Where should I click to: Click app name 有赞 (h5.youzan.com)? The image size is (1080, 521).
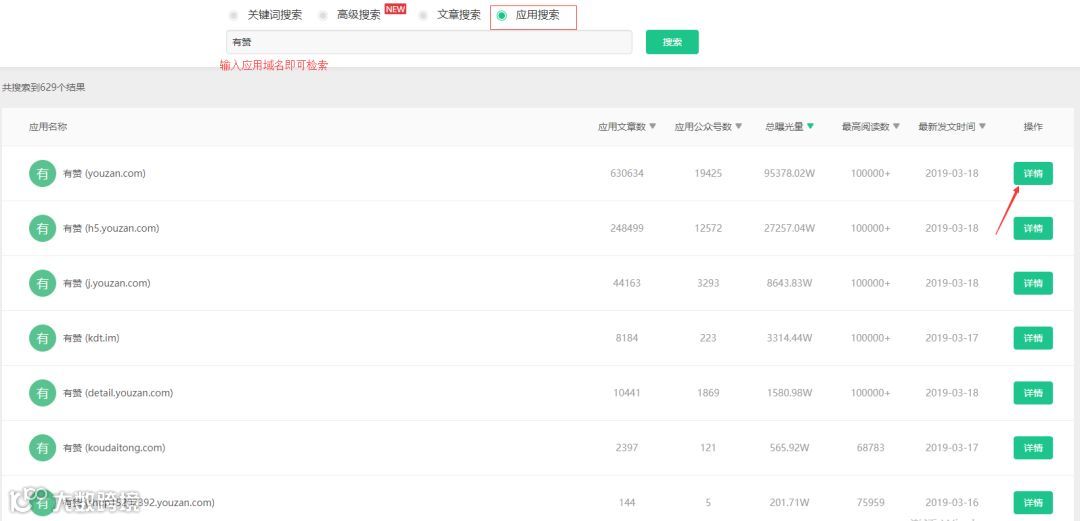111,228
